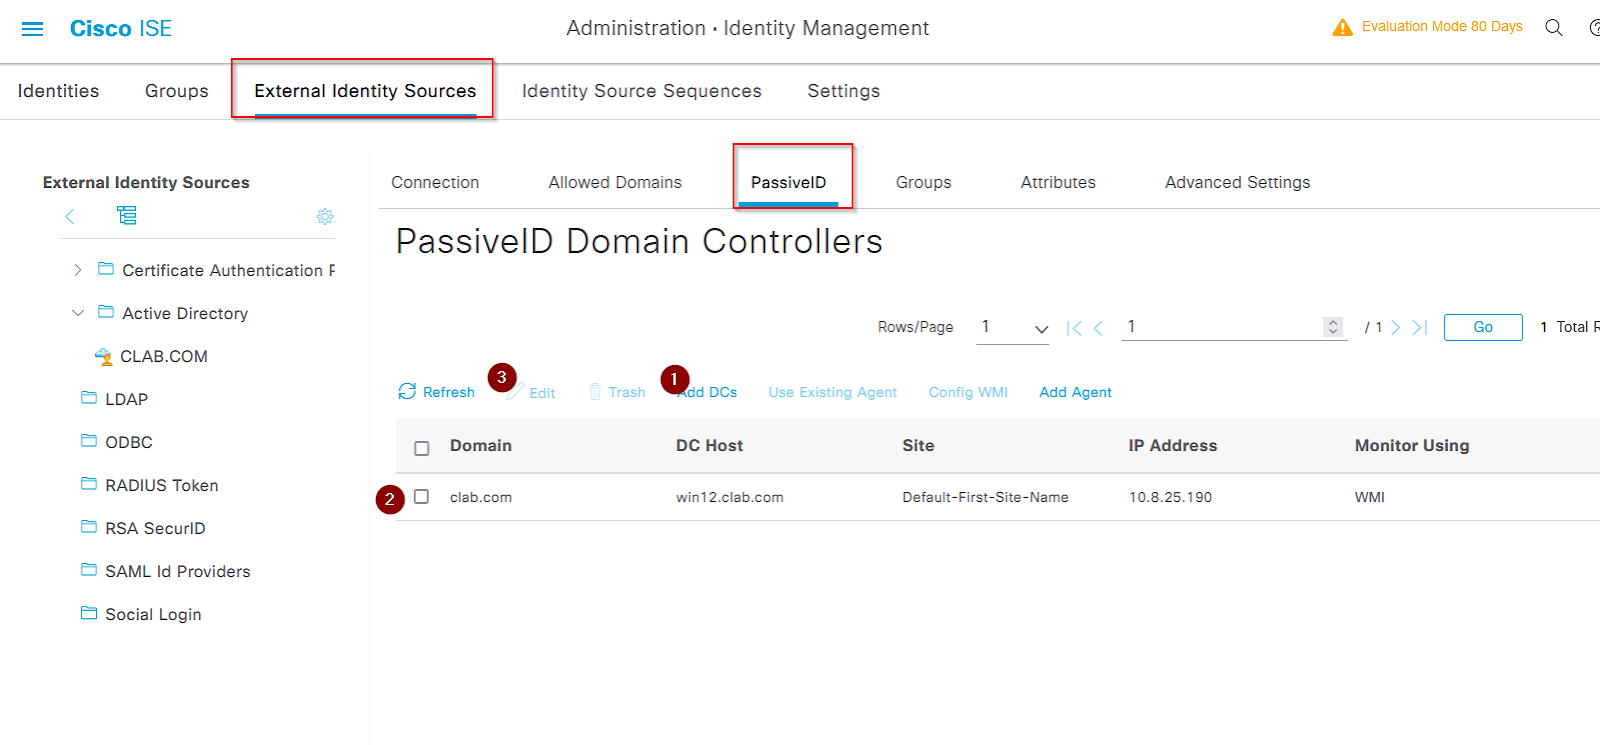Click the Domain column header

pyautogui.click(x=481, y=446)
